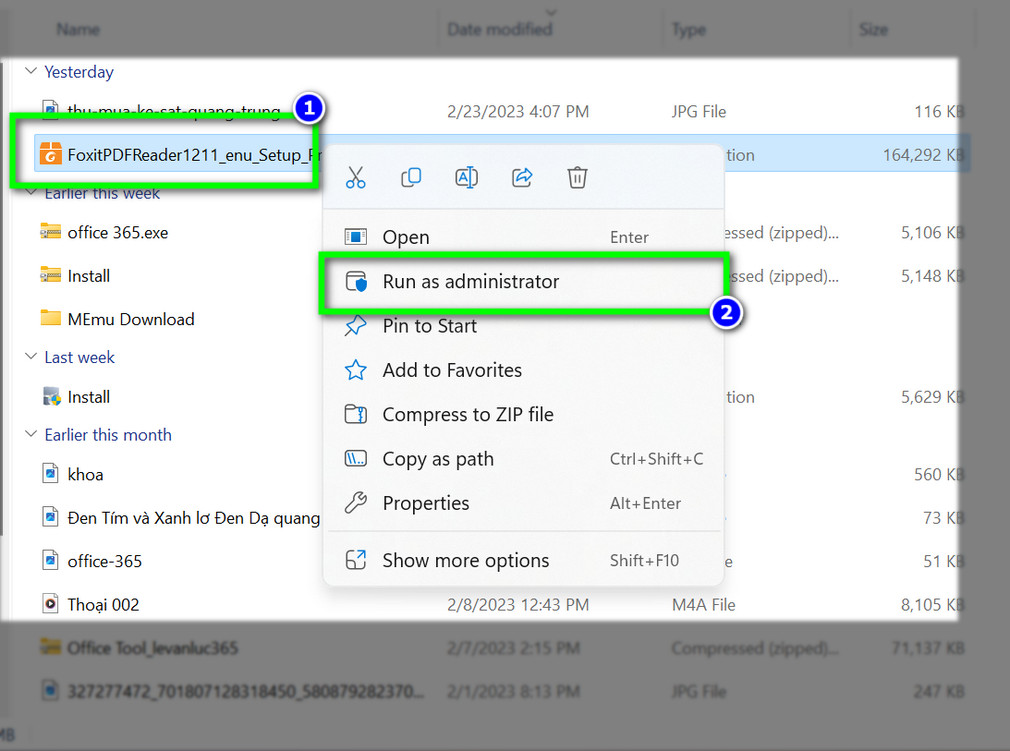The height and width of the screenshot is (751, 1010).
Task: Click Show more options
Action: tap(523, 560)
